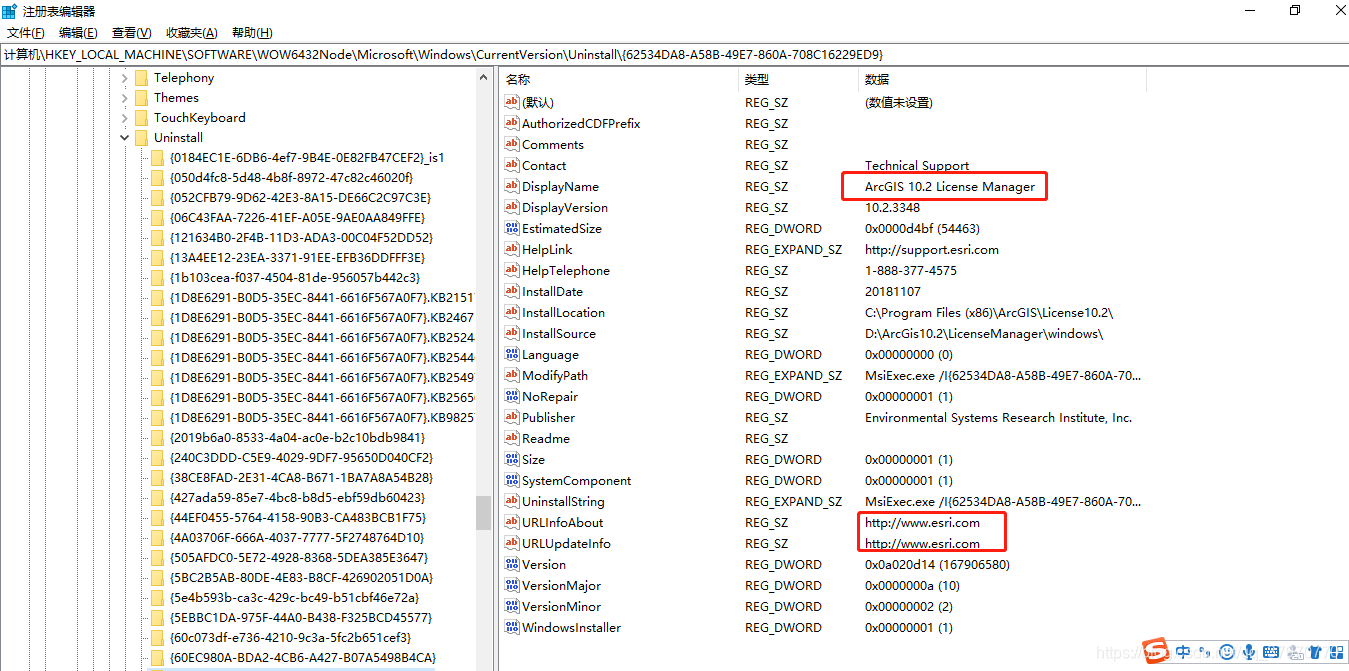Sort values by the 名称 column header

[x=619, y=79]
